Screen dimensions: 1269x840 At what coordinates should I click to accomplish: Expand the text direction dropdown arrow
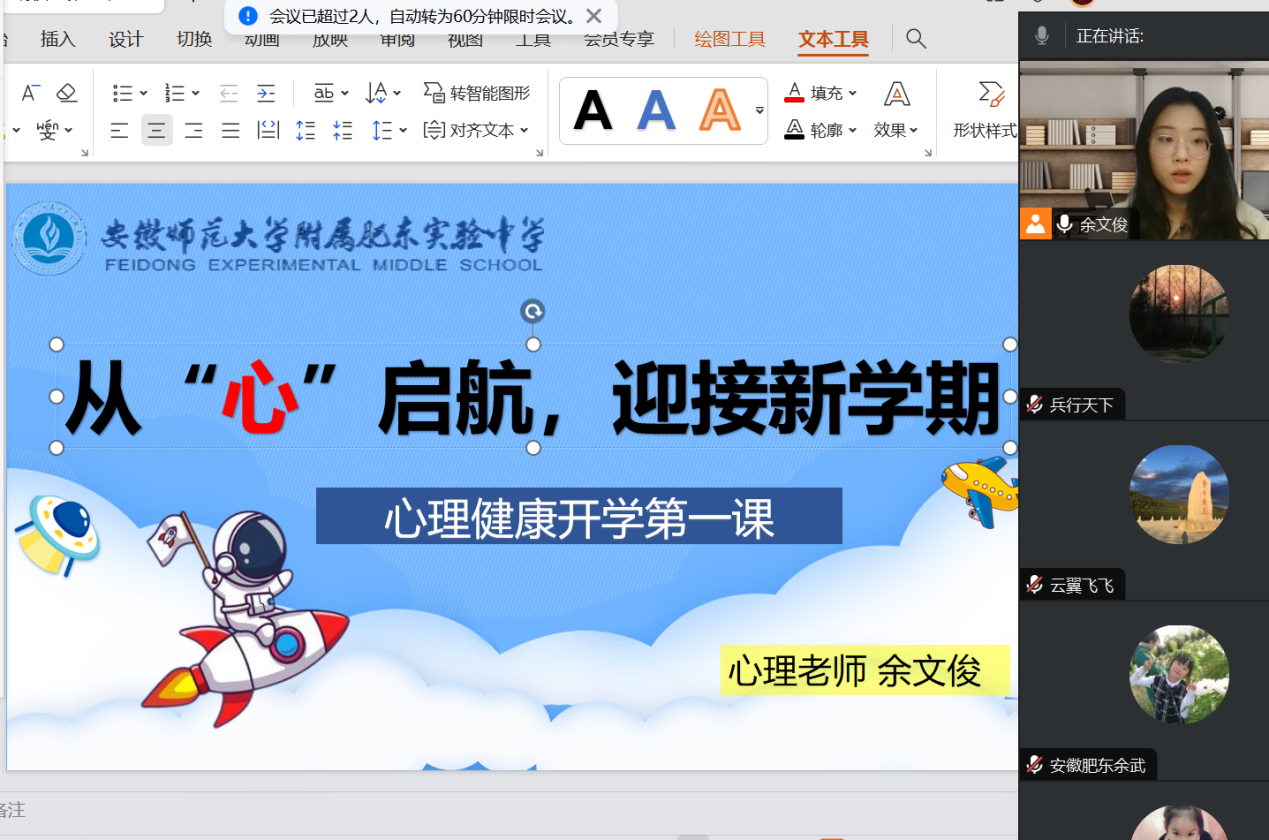tap(397, 93)
